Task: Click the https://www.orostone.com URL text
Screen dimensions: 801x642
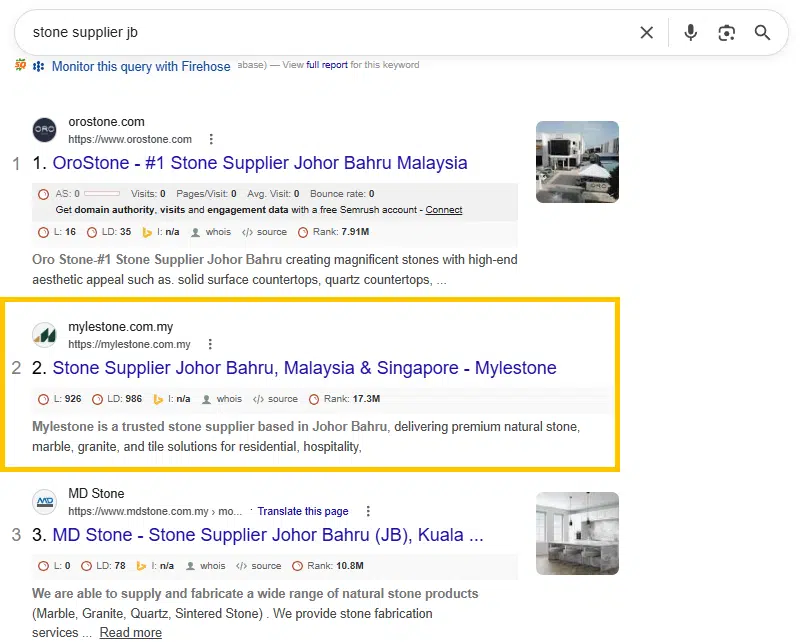Action: [130, 139]
